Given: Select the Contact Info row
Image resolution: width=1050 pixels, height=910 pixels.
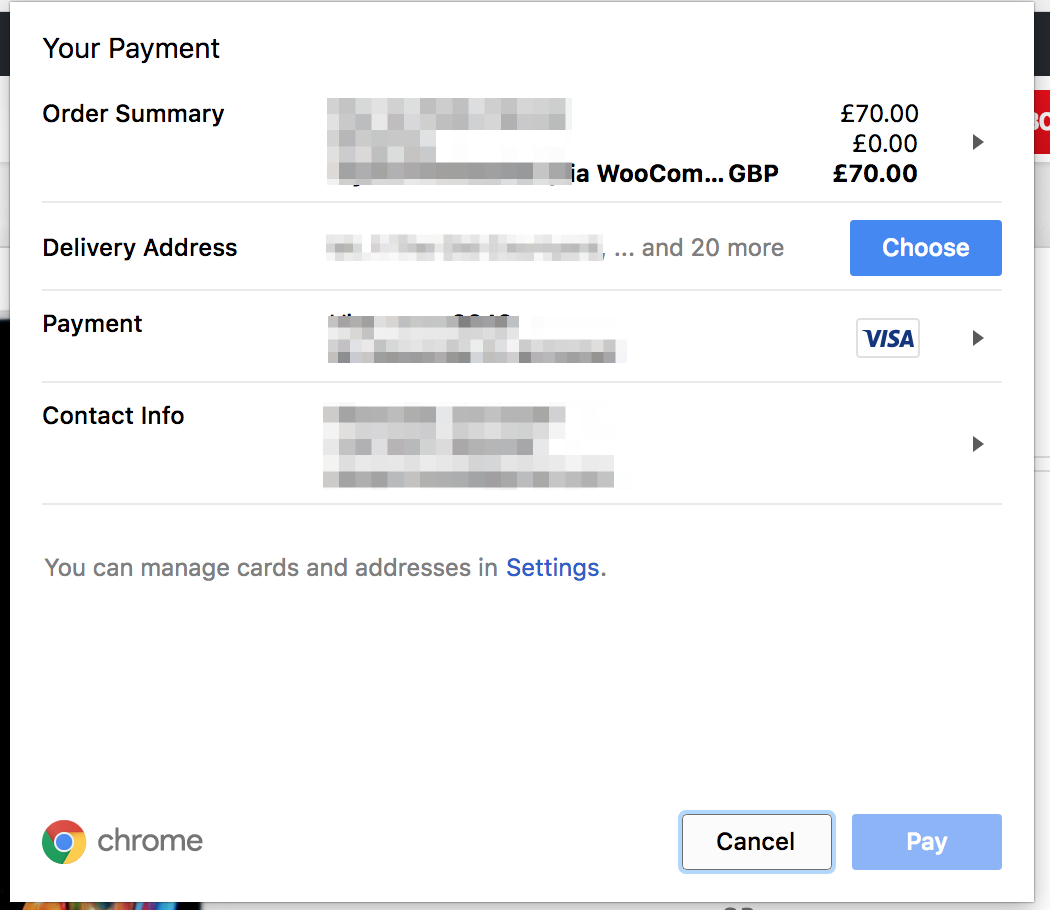Looking at the screenshot, I should [113, 415].
